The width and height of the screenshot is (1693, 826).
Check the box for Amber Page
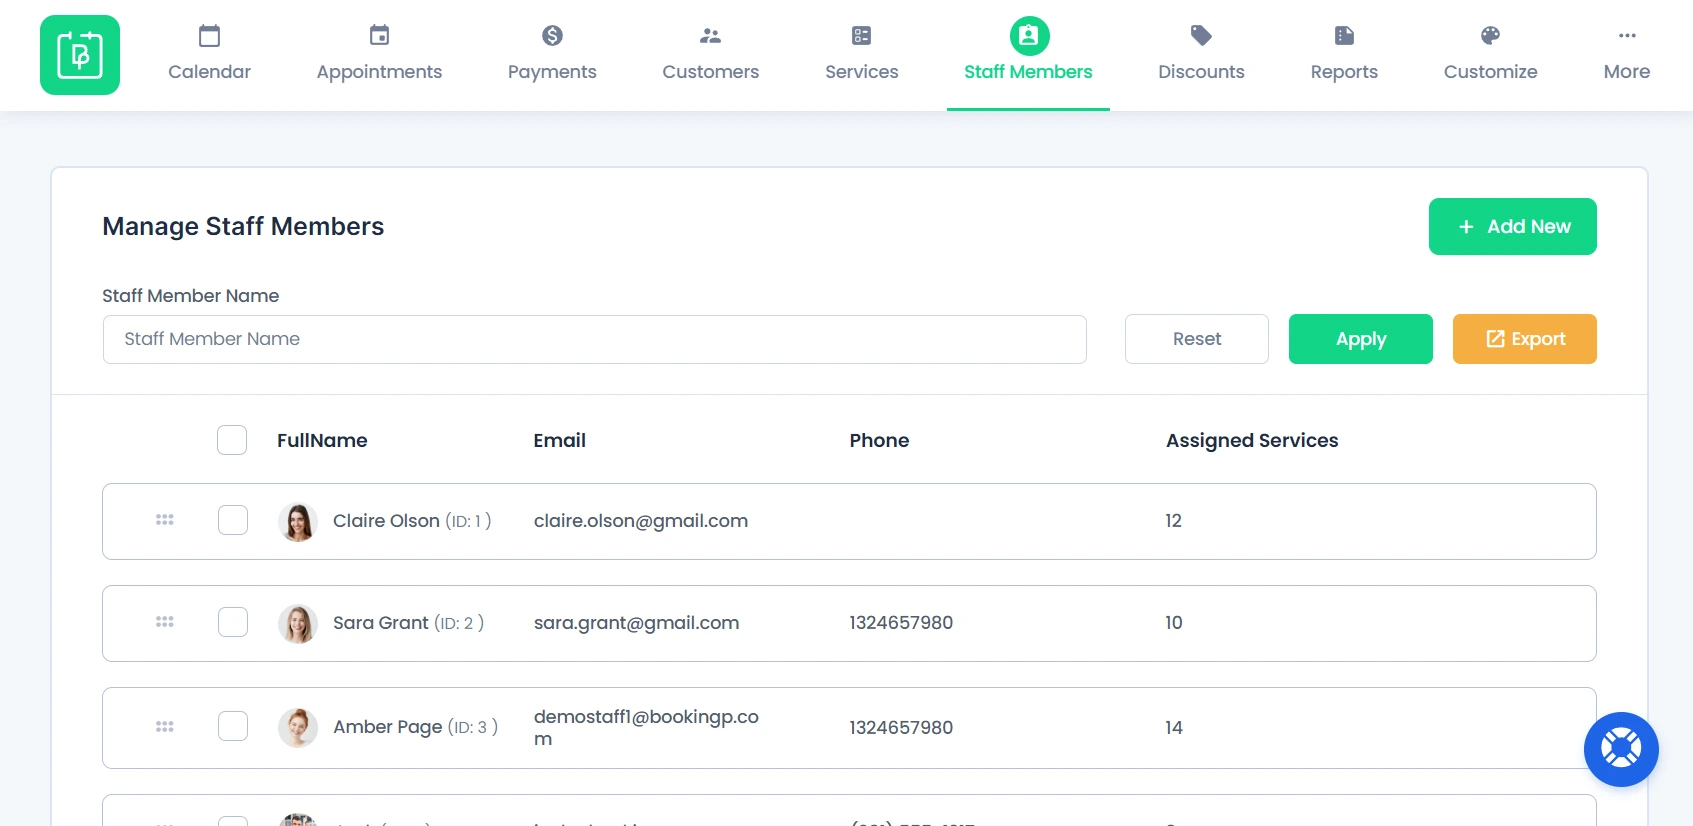tap(233, 726)
